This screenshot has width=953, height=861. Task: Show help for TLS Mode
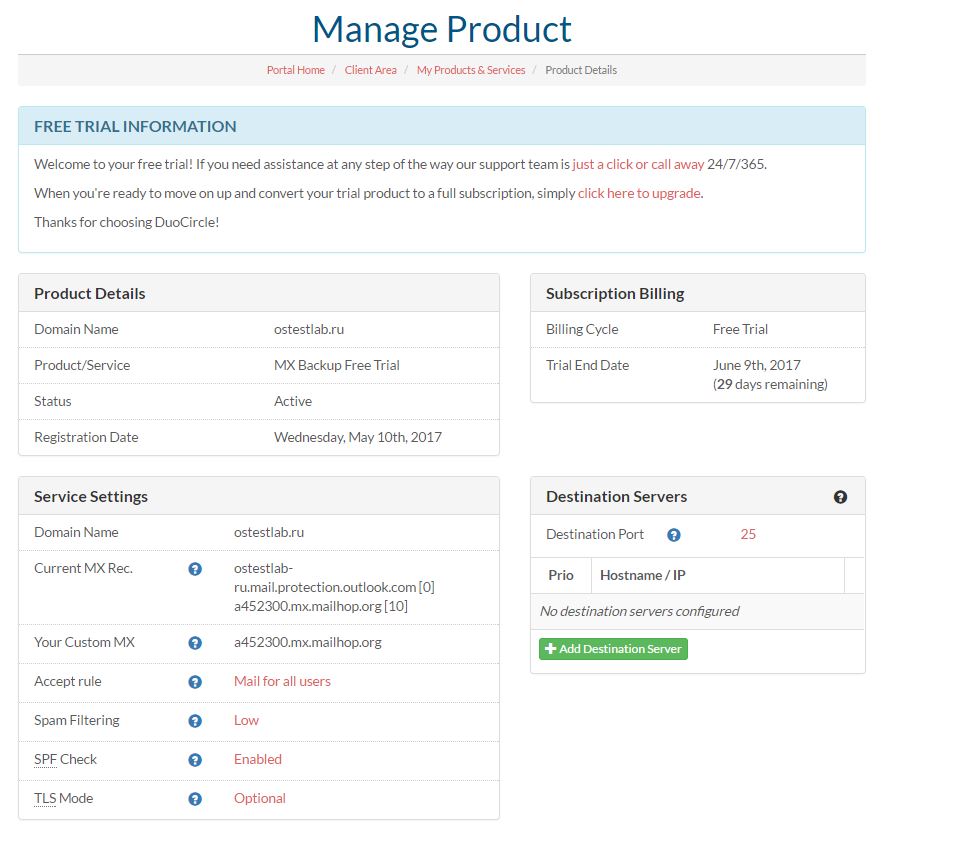195,799
